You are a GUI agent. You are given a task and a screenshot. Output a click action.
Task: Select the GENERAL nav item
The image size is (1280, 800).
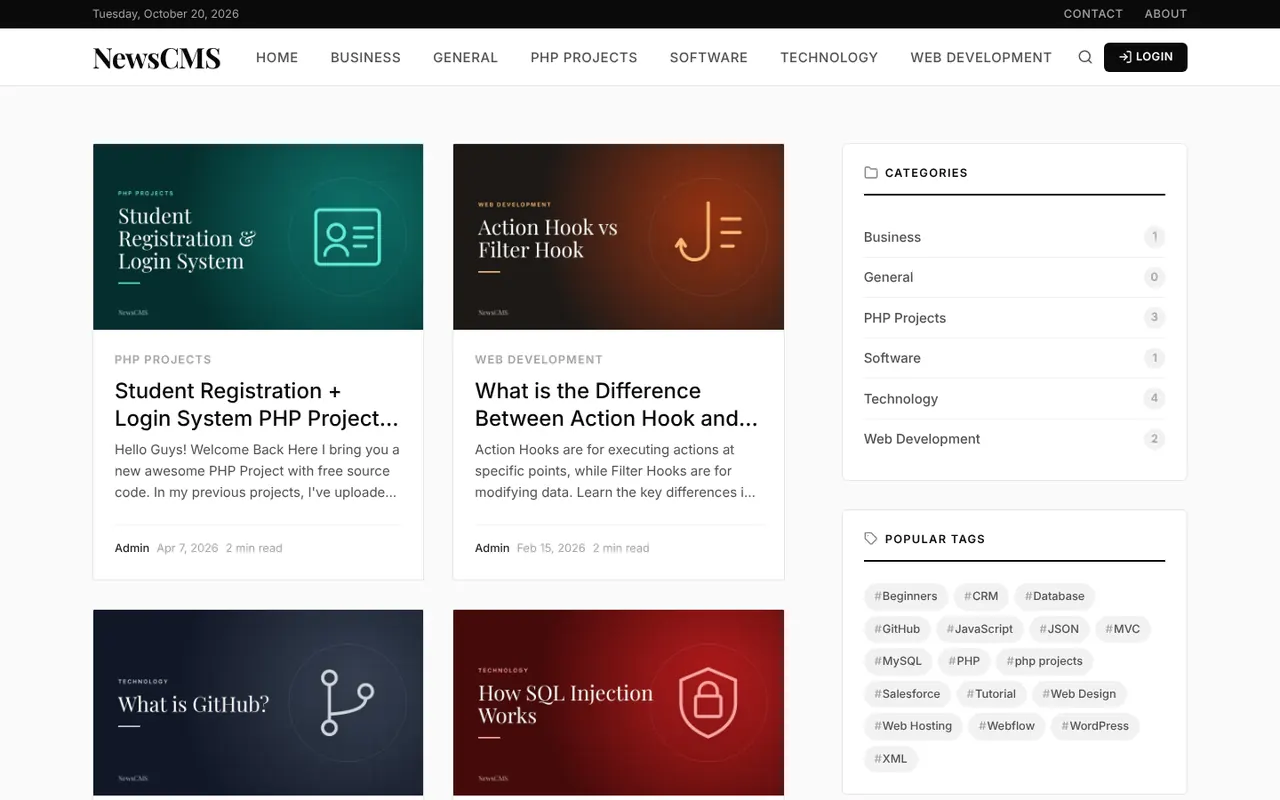point(465,58)
